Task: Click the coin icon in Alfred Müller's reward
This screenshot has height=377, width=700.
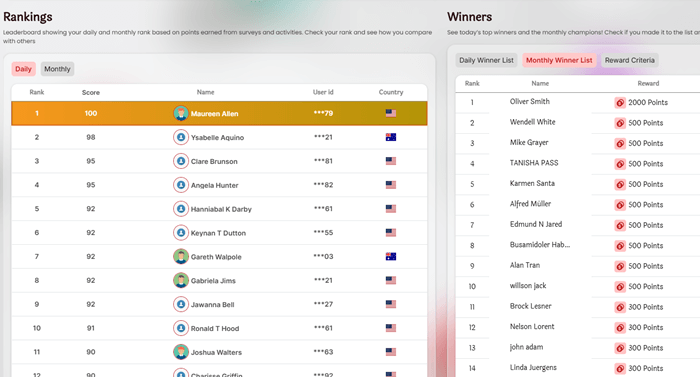Action: [620, 205]
